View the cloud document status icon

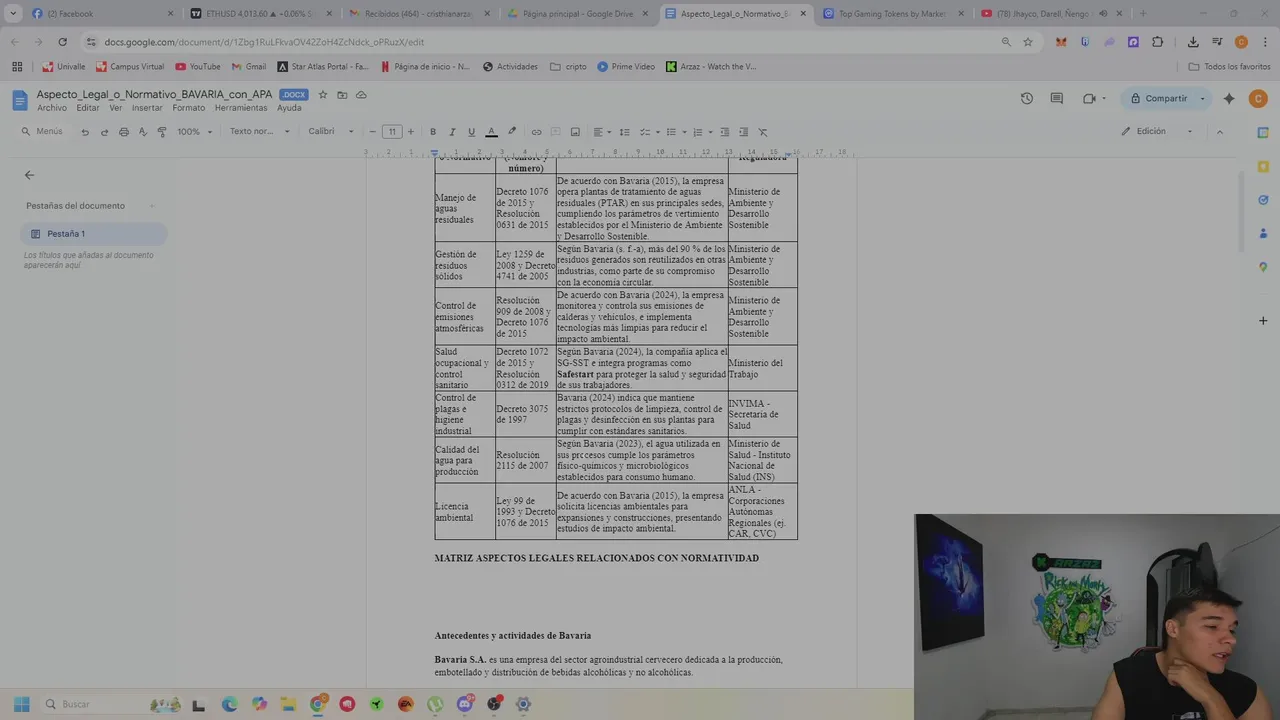point(361,95)
